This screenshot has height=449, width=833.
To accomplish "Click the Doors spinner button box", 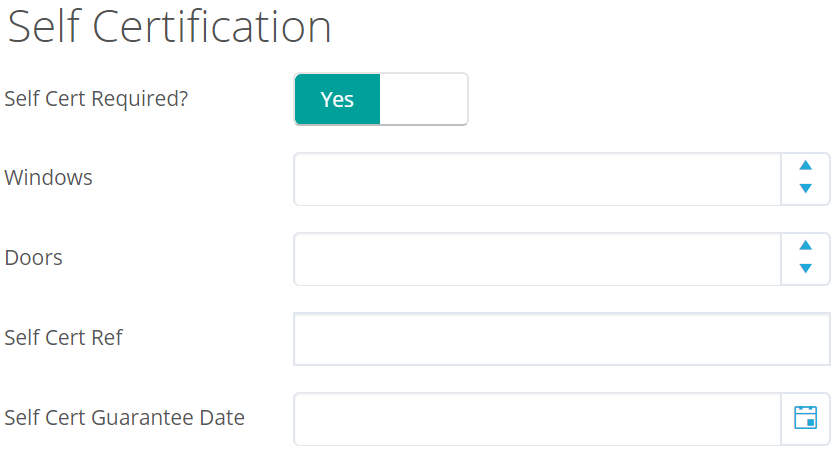I will (805, 258).
